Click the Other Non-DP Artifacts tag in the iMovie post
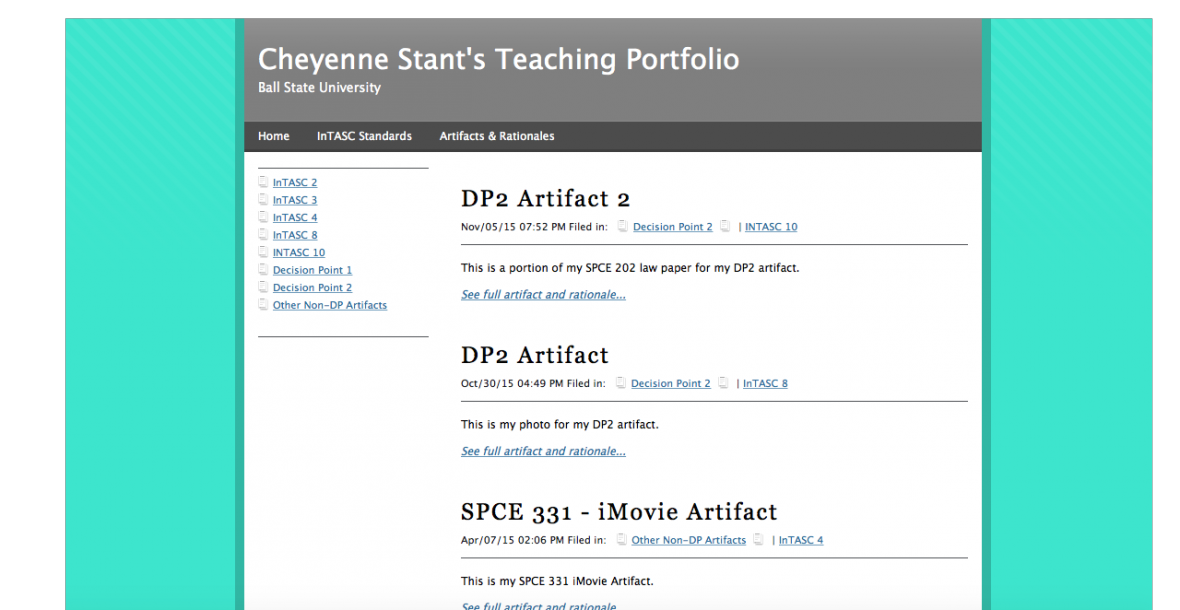Viewport: 1180px width, 610px height. [688, 540]
